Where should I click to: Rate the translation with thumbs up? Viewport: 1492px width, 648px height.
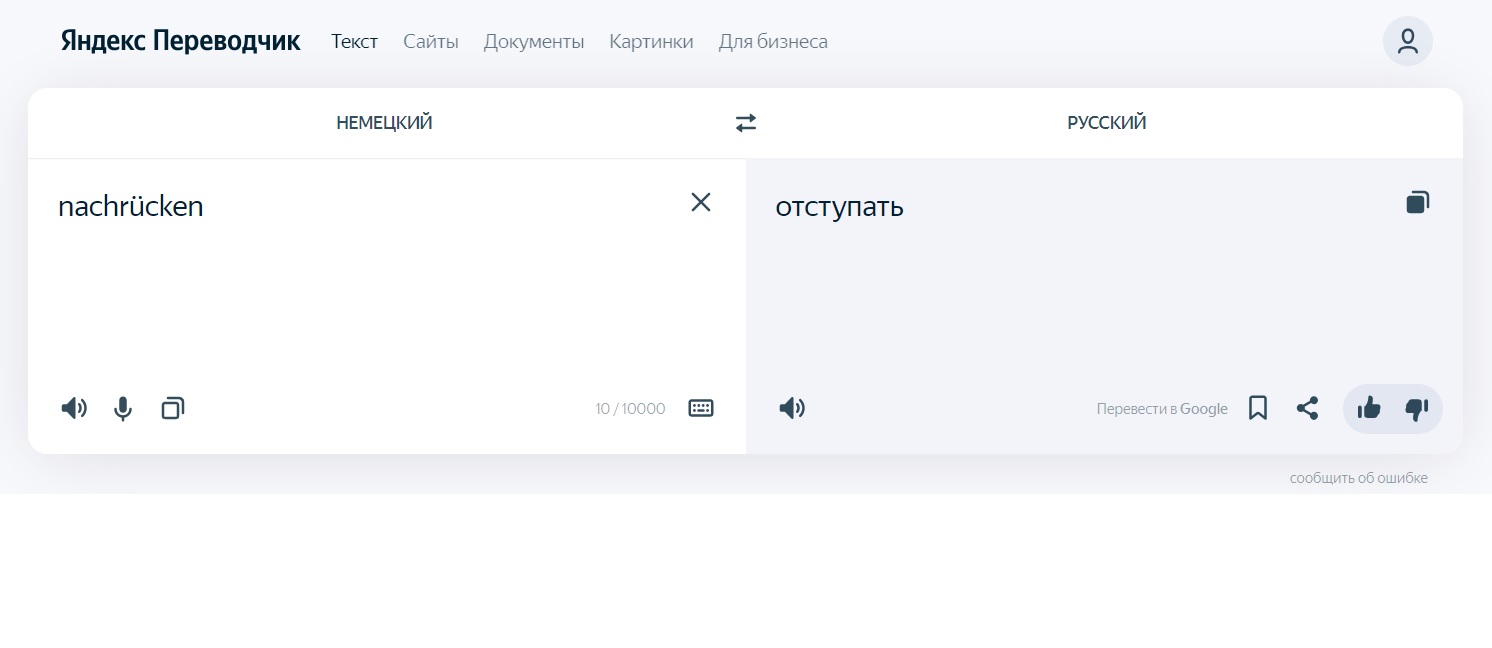(x=1369, y=408)
